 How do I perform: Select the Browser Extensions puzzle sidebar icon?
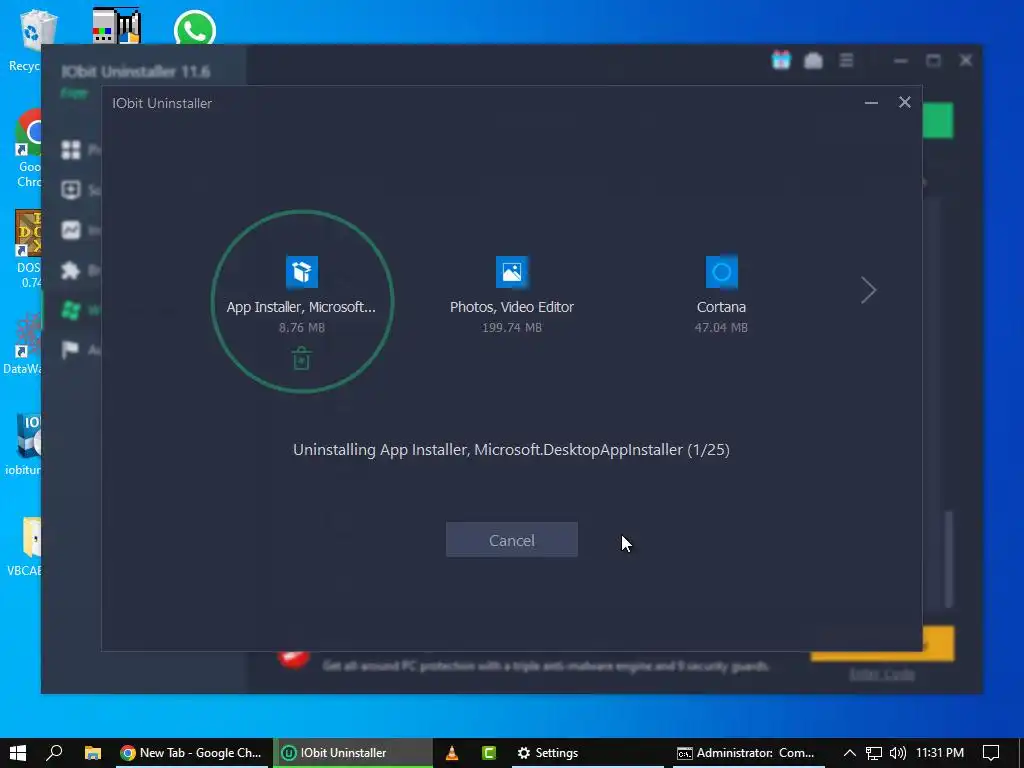tap(71, 270)
